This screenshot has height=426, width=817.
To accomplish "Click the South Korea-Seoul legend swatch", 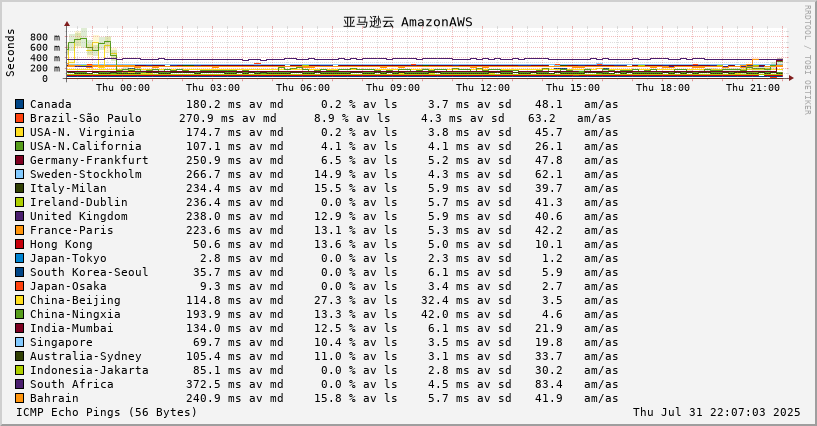I will [x=19, y=272].
